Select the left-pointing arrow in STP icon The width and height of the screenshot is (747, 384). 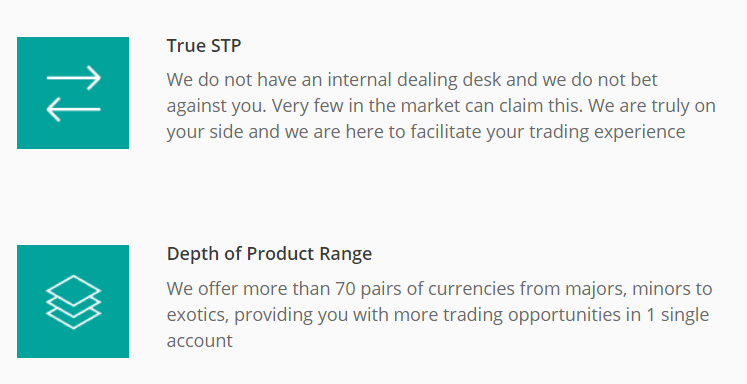pyautogui.click(x=73, y=109)
